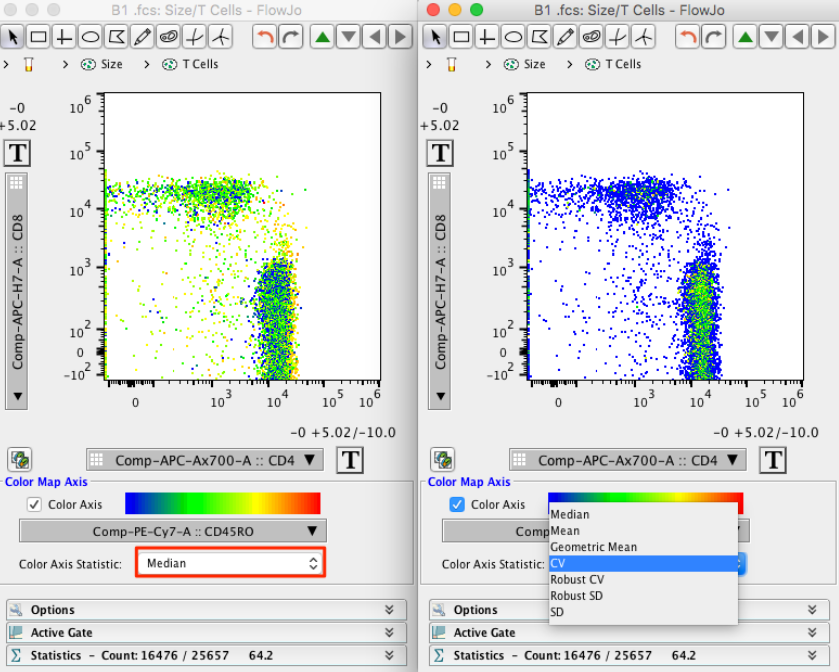
Task: Click the right arrow button in right window toolbar
Action: click(x=823, y=37)
